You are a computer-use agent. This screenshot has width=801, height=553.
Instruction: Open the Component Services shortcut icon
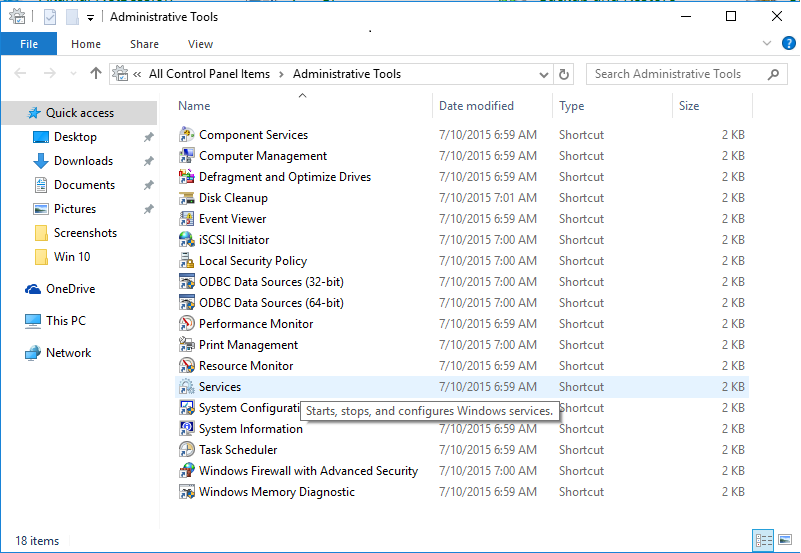pyautogui.click(x=186, y=135)
